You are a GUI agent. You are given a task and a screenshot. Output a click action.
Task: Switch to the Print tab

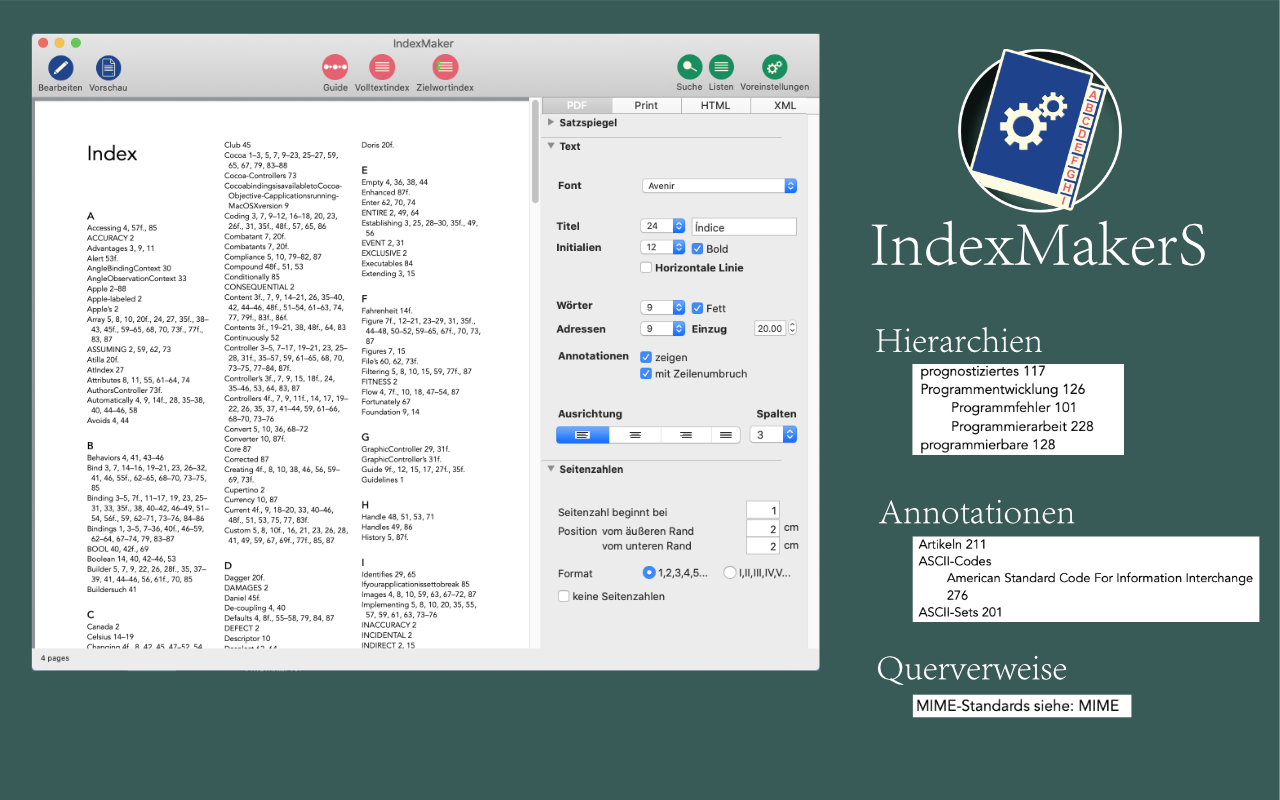646,105
